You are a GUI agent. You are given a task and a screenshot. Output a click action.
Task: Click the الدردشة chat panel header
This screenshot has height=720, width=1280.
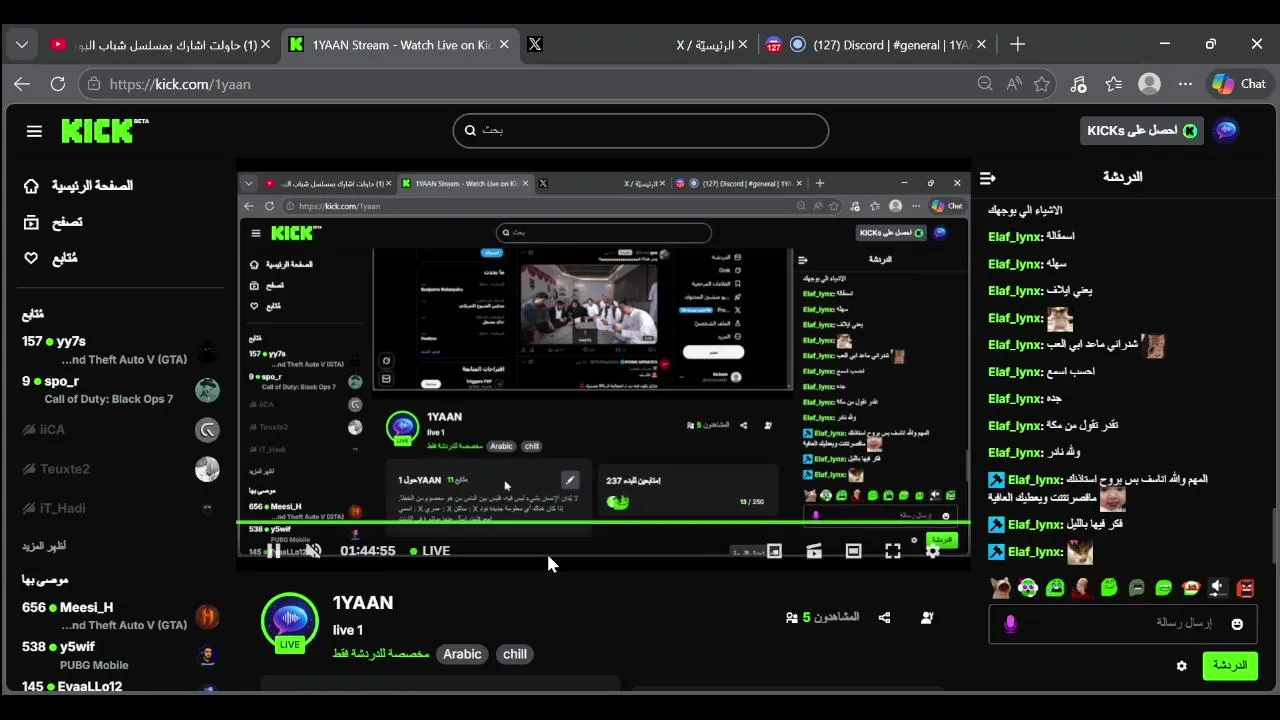1122,177
